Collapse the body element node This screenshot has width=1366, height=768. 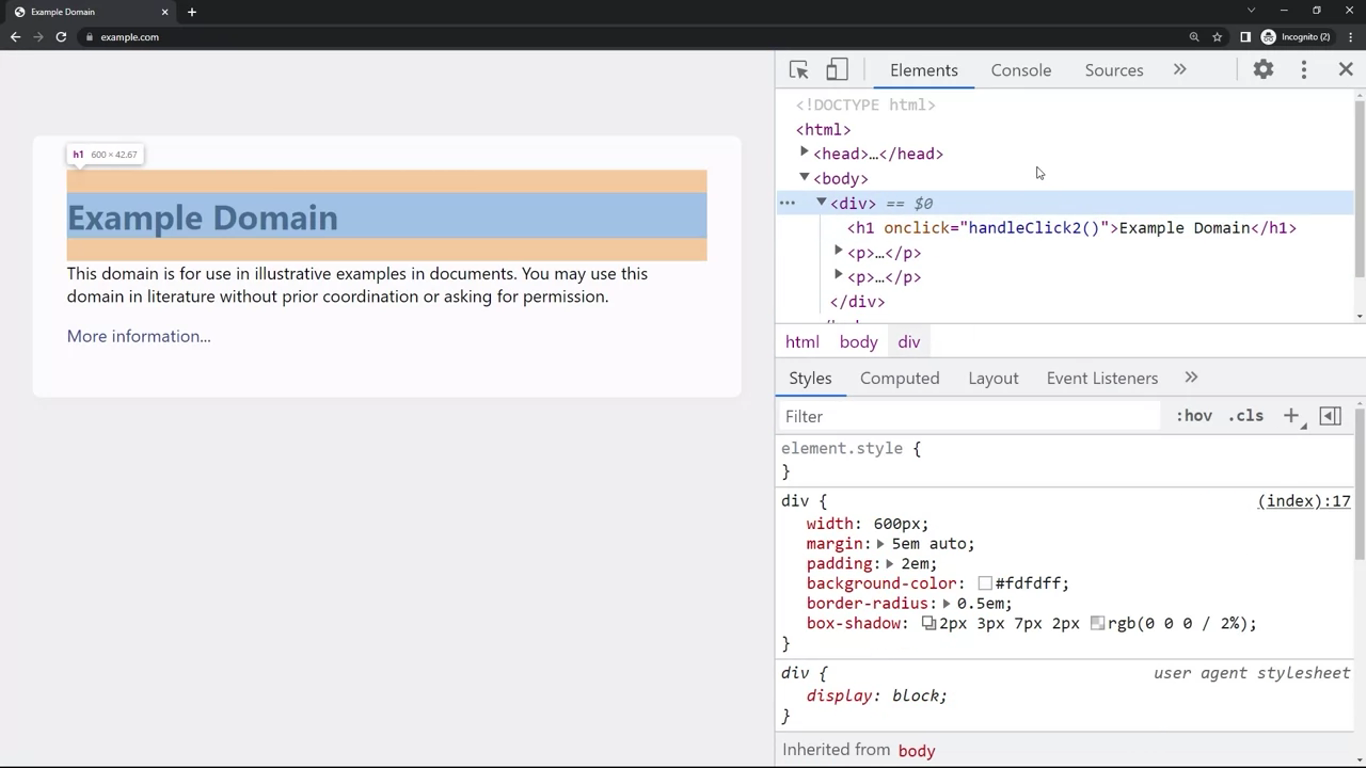pos(804,178)
